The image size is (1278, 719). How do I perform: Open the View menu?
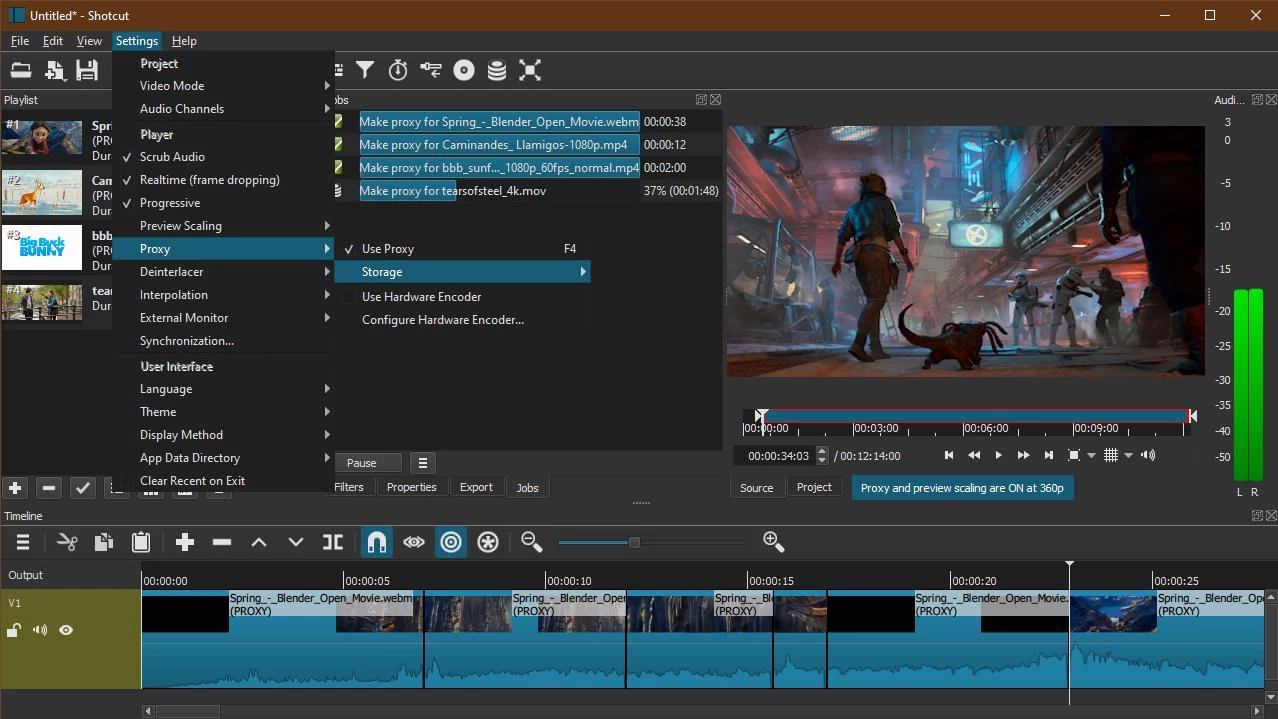[x=89, y=41]
